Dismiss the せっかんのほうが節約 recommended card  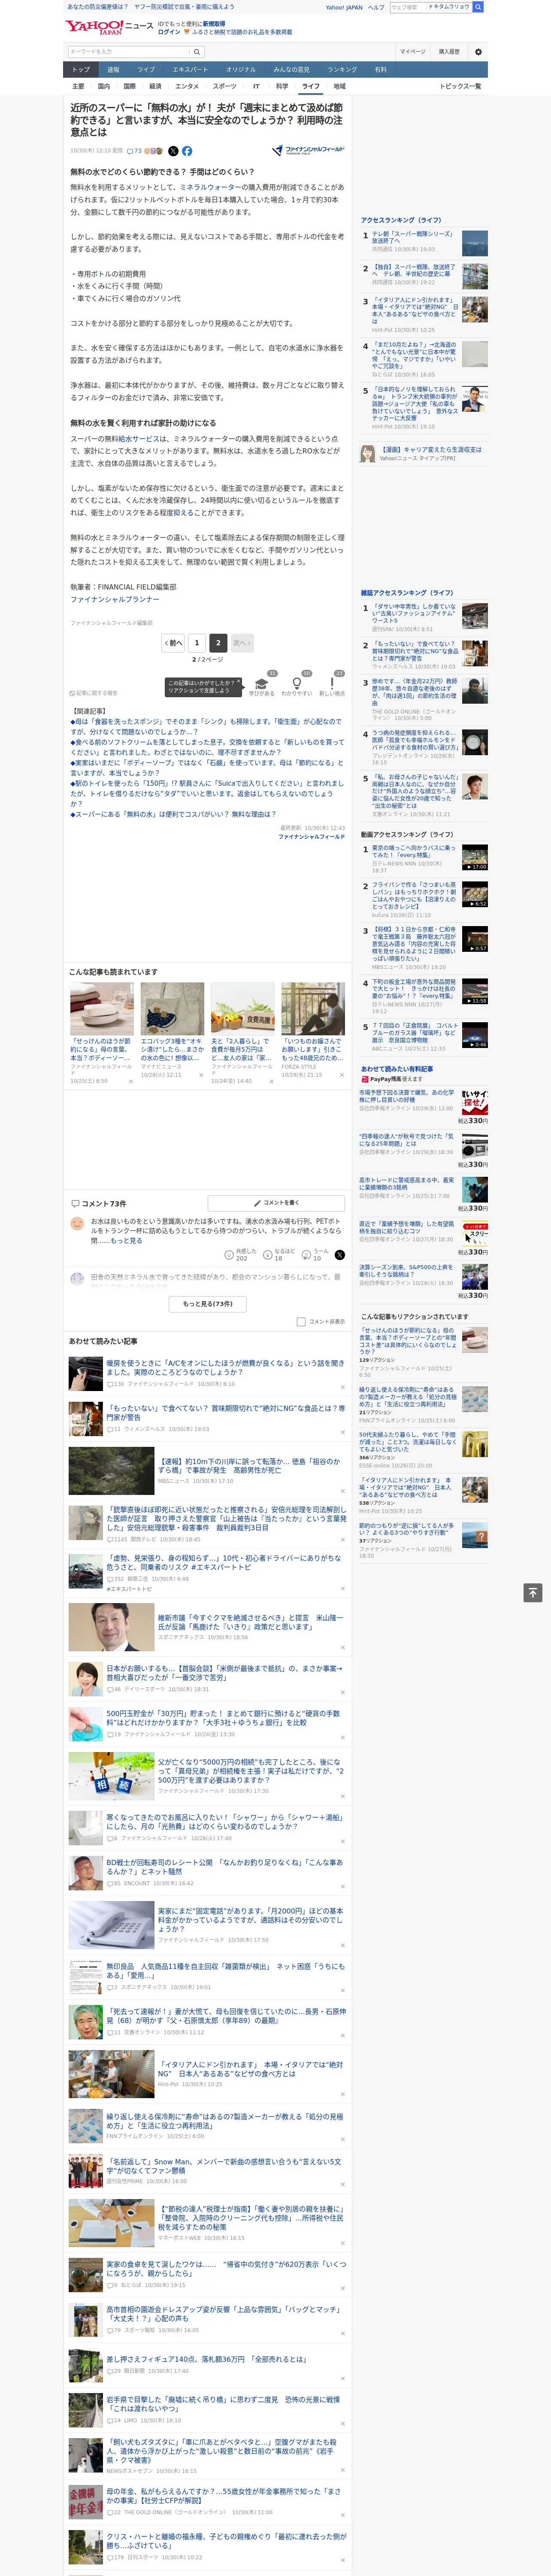pos(130,1081)
